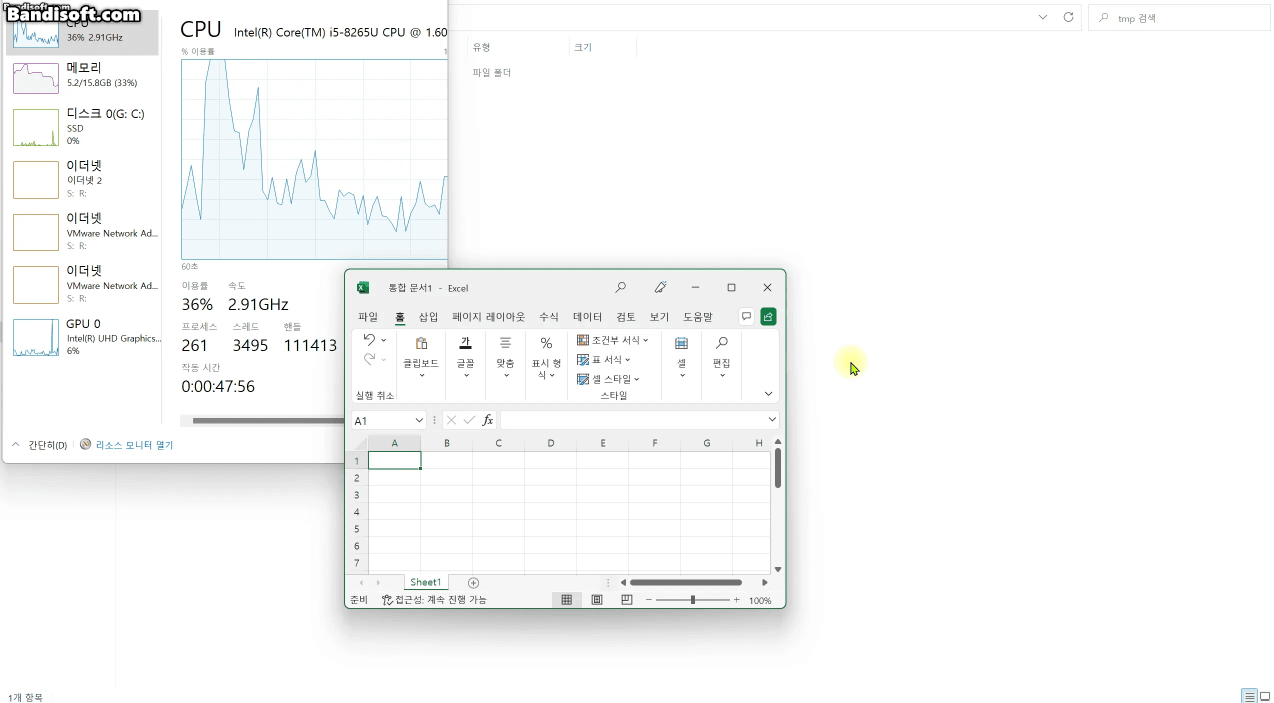Click the Refresh icon in File Explorer

(x=1068, y=17)
